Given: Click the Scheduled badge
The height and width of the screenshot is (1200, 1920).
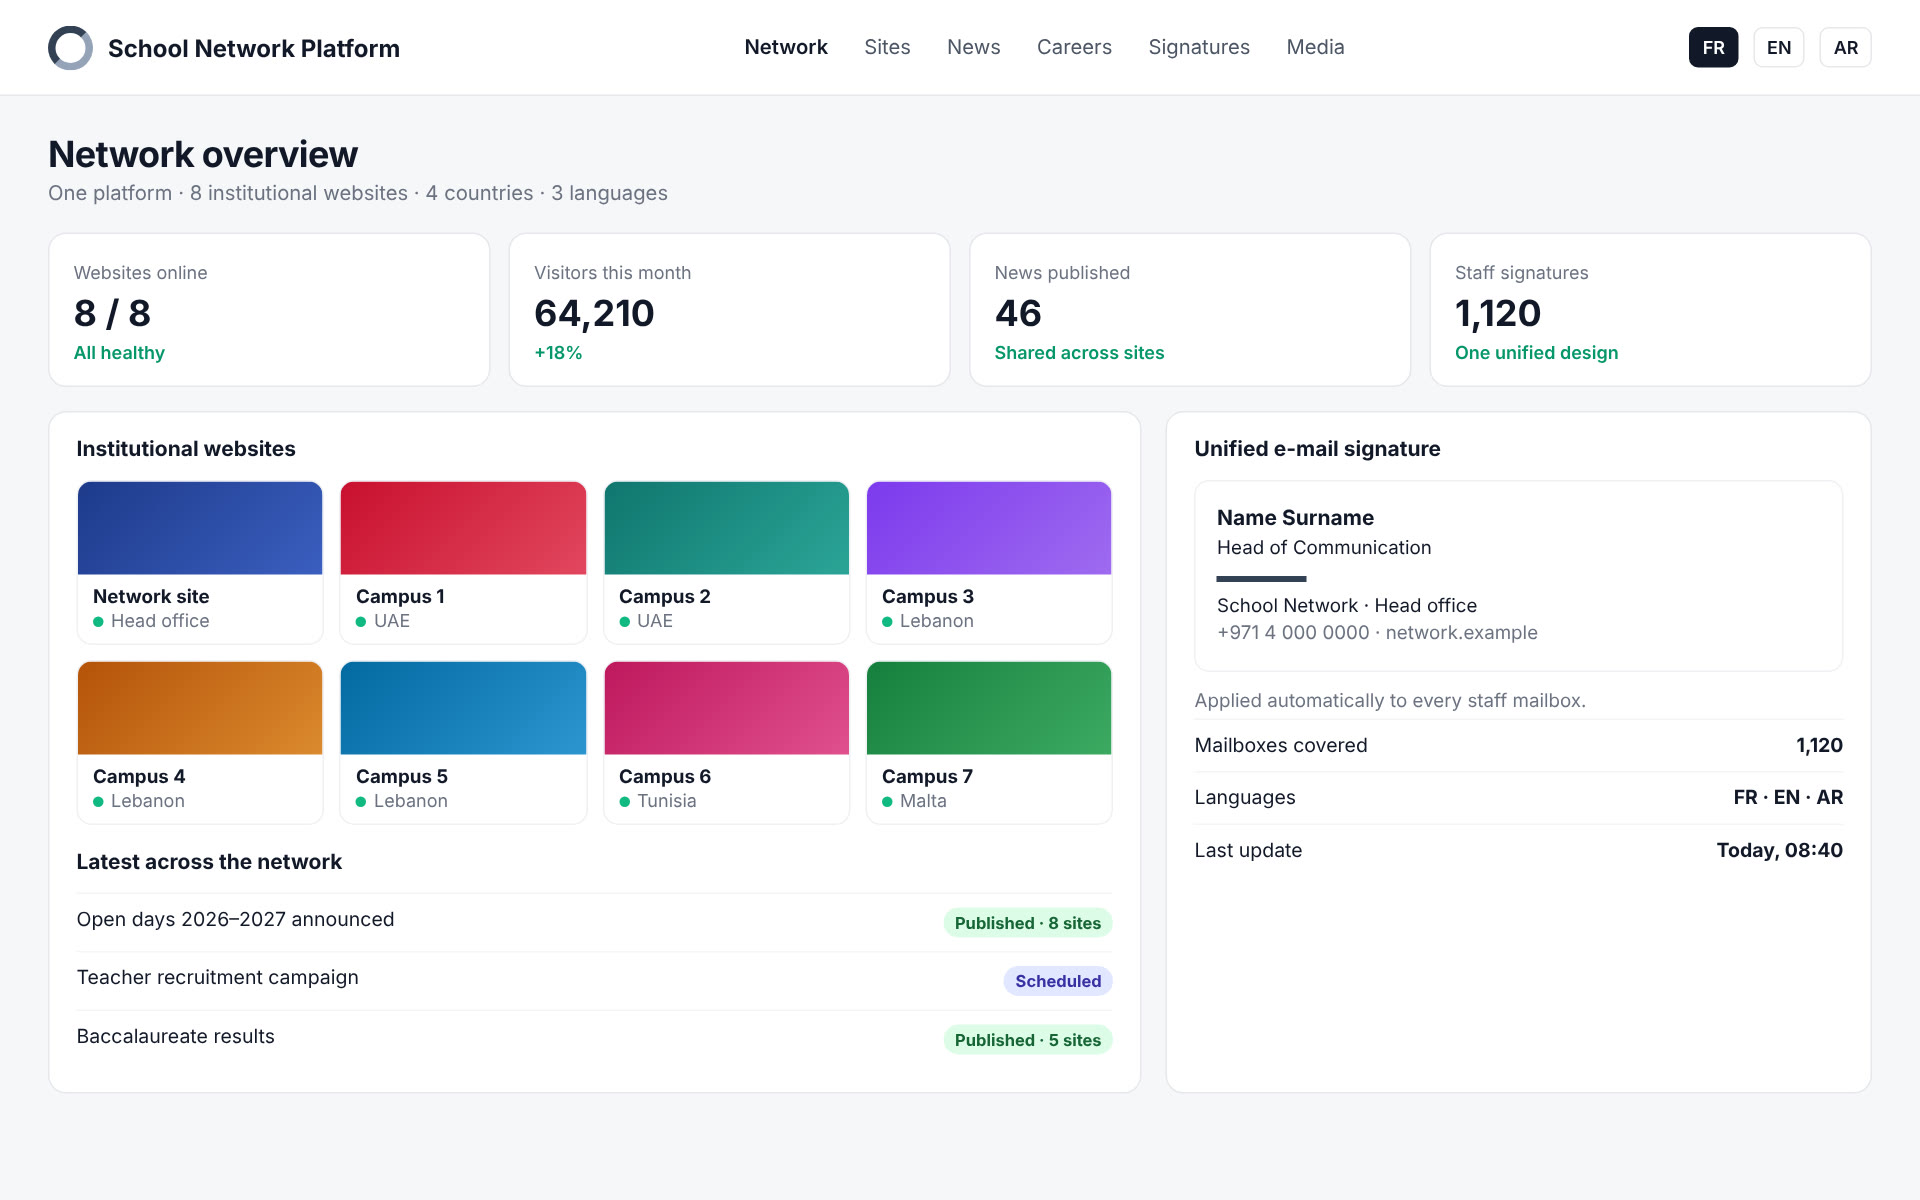Looking at the screenshot, I should coord(1057,981).
